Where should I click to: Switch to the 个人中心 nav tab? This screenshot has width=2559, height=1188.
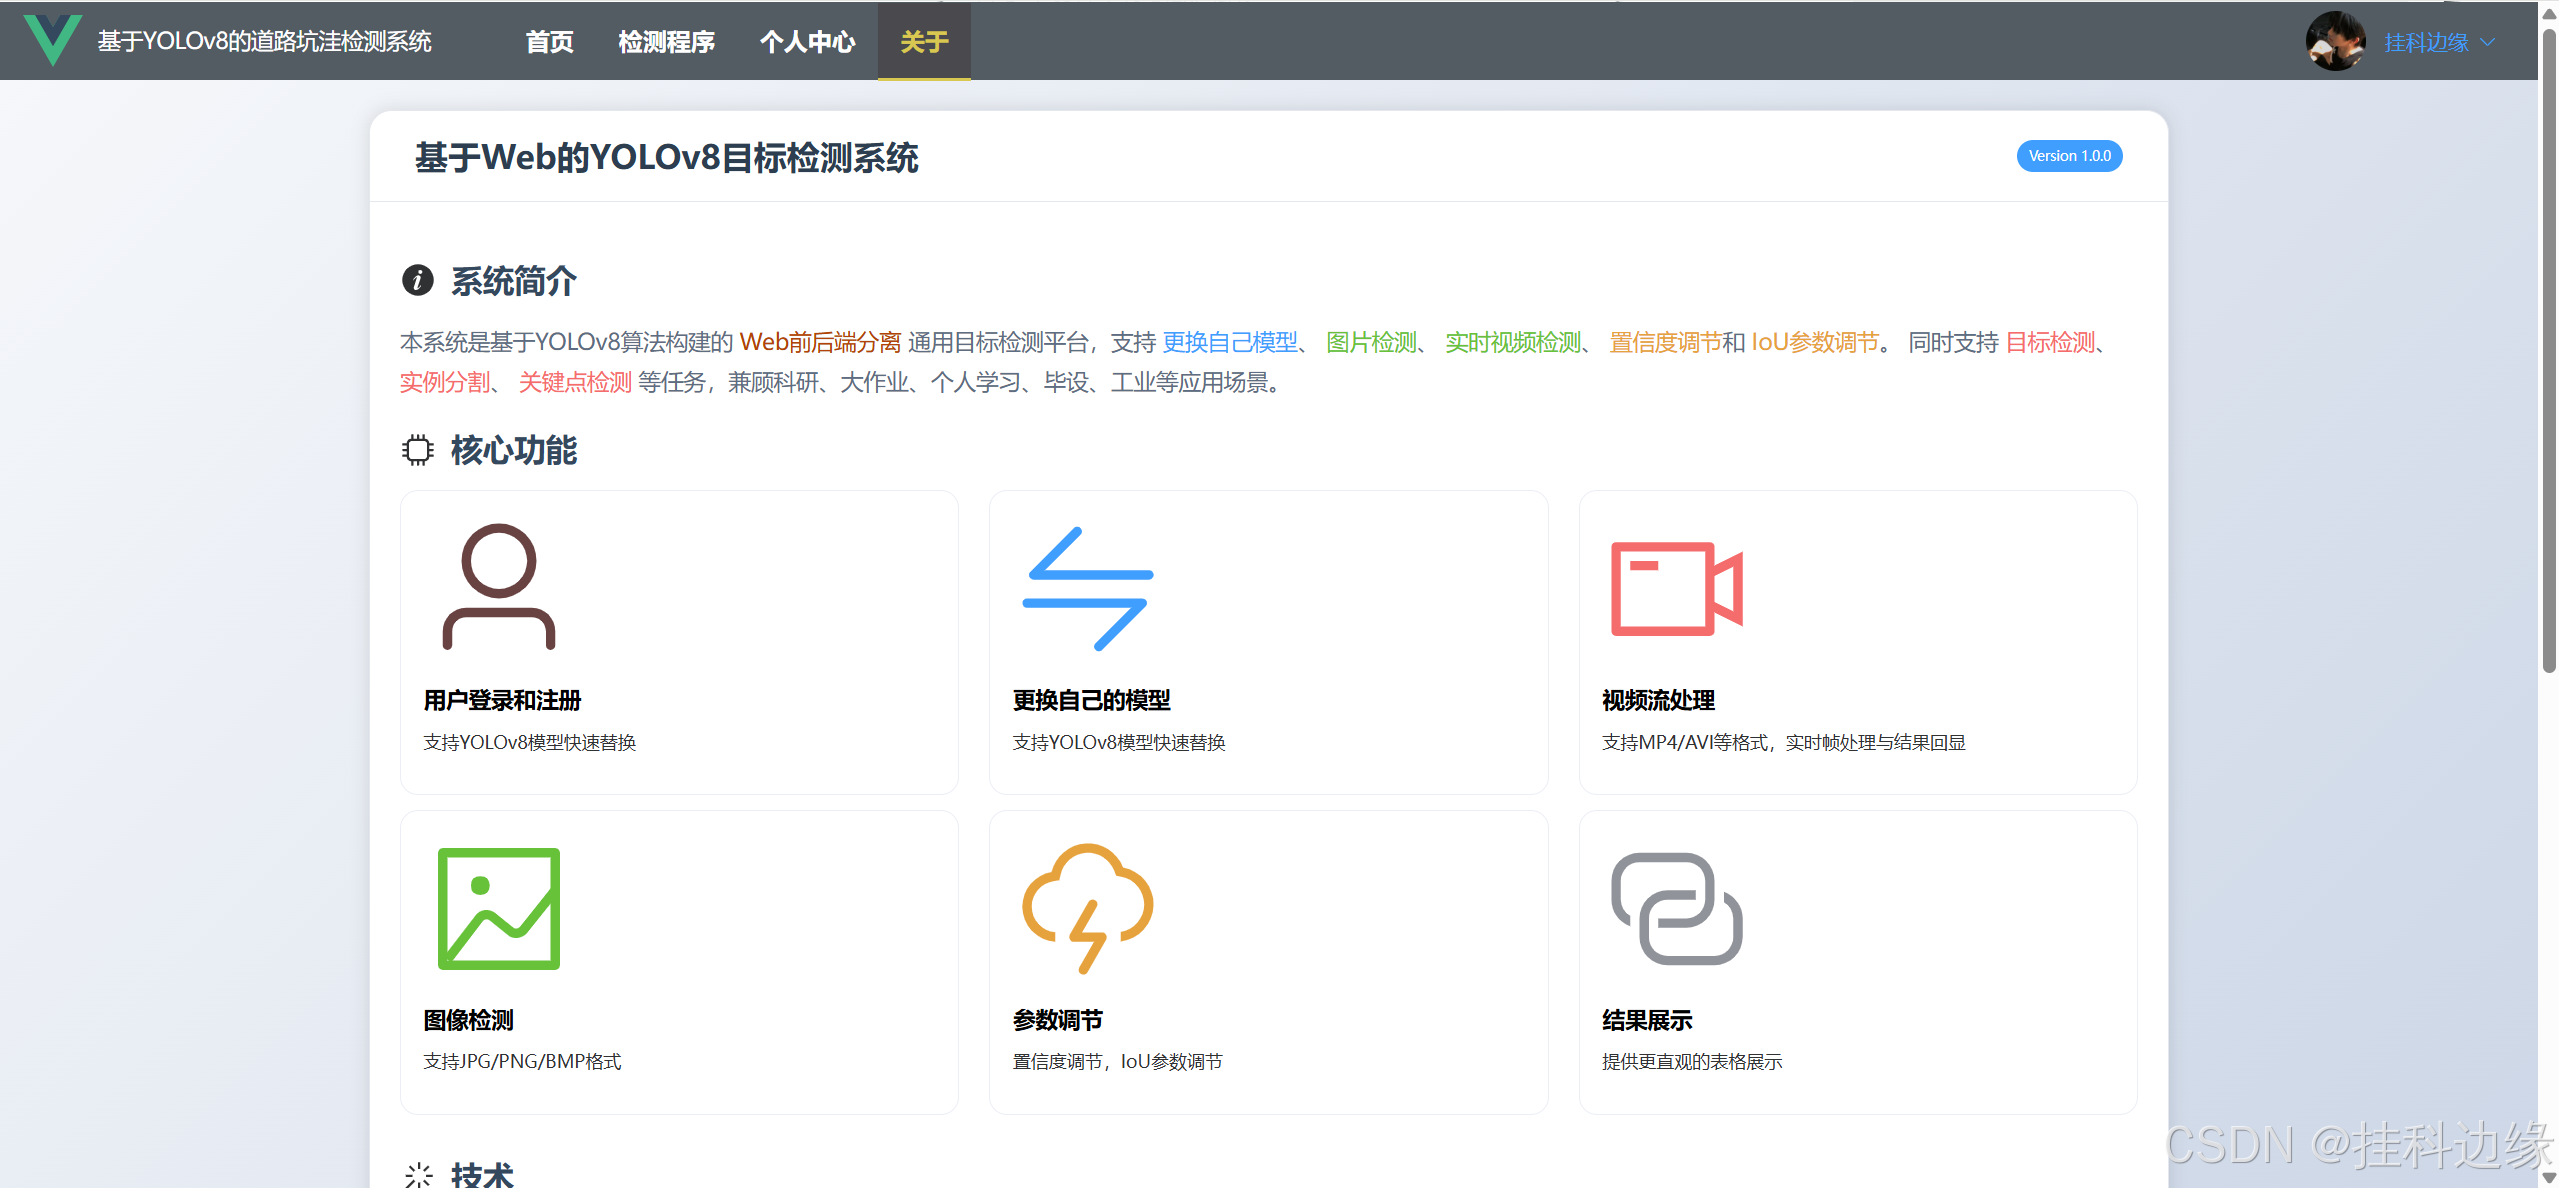click(807, 41)
